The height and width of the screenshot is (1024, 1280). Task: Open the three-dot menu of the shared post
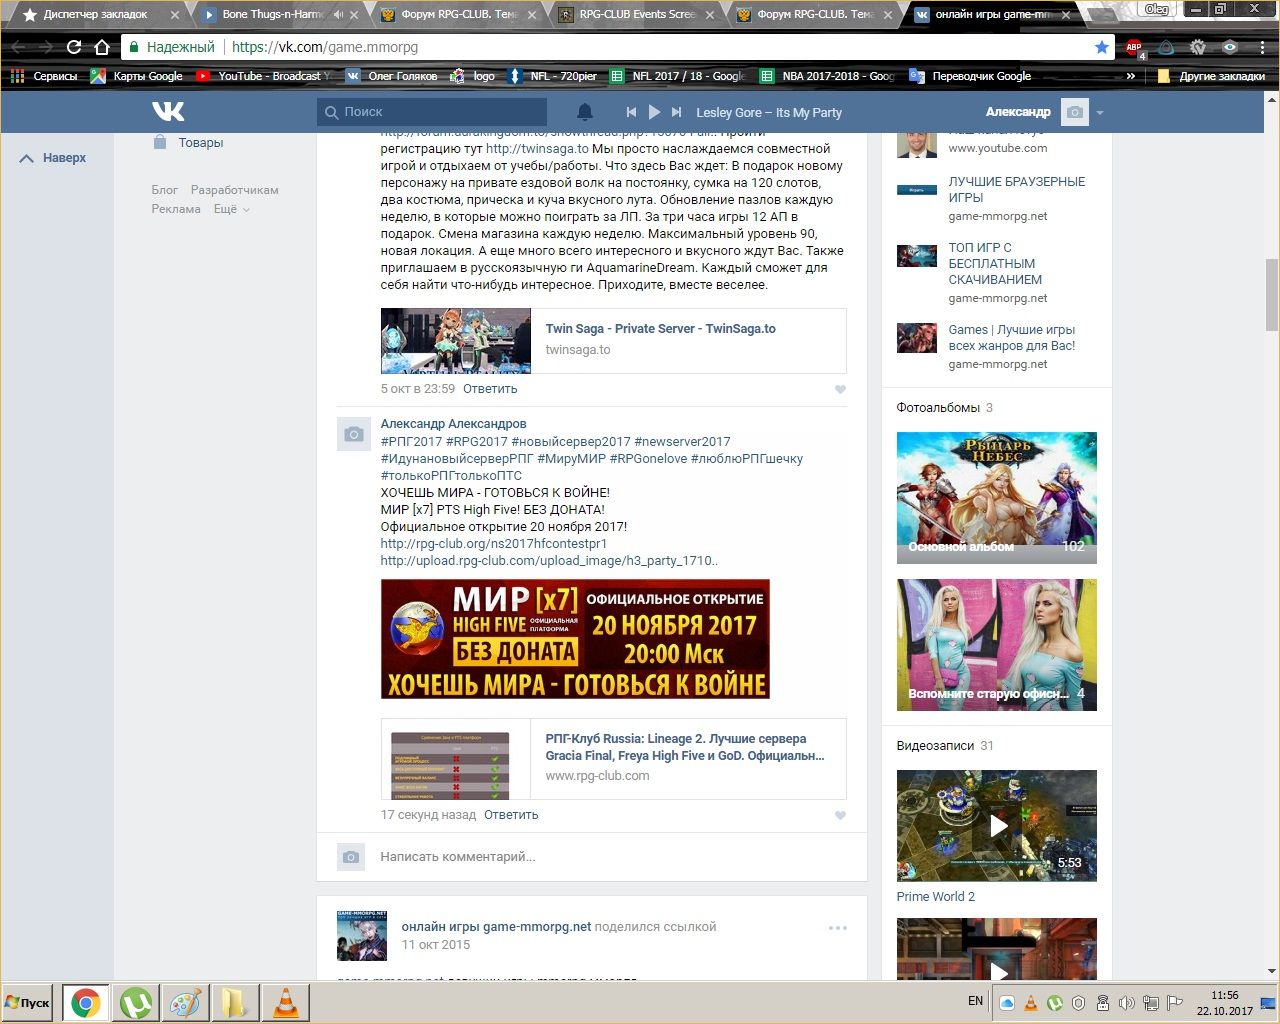pos(838,928)
